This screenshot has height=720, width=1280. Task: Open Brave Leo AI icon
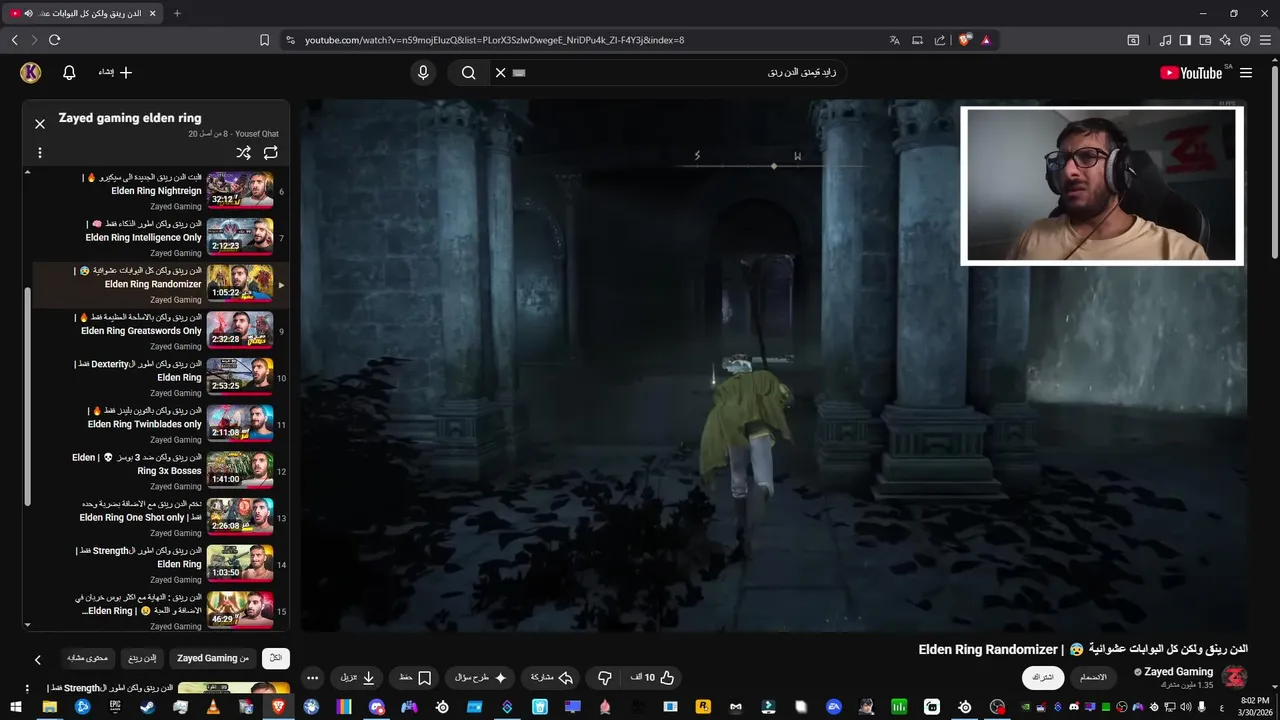pos(1226,40)
